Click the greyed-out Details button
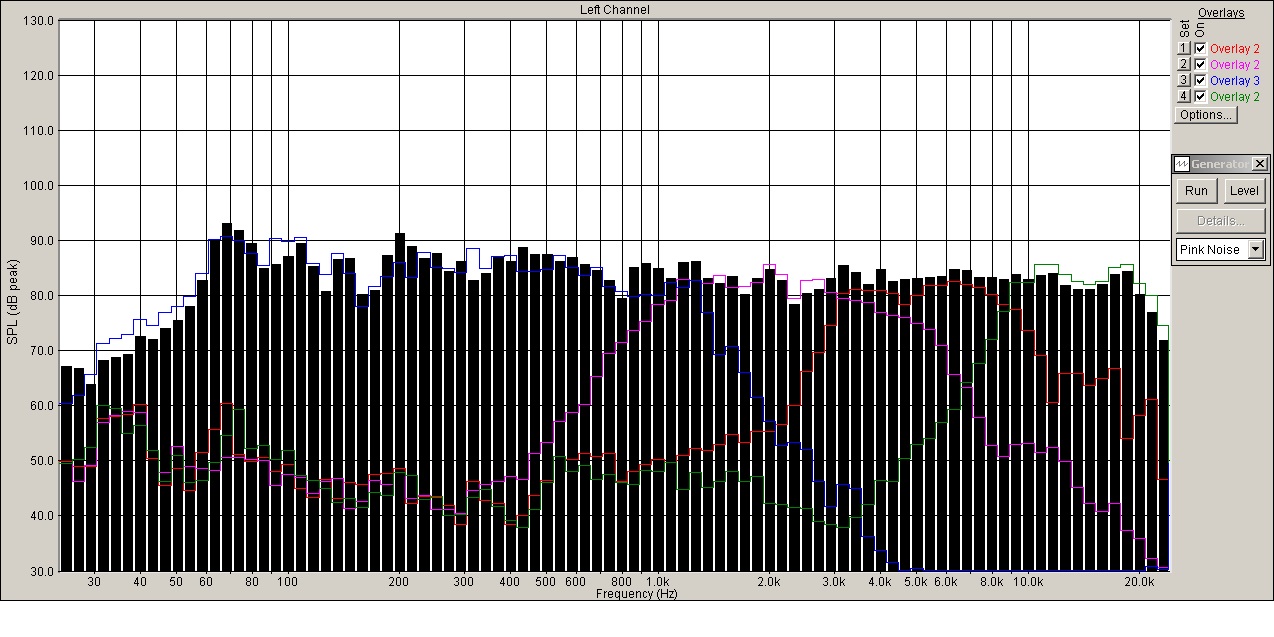Image resolution: width=1274 pixels, height=637 pixels. click(1220, 221)
